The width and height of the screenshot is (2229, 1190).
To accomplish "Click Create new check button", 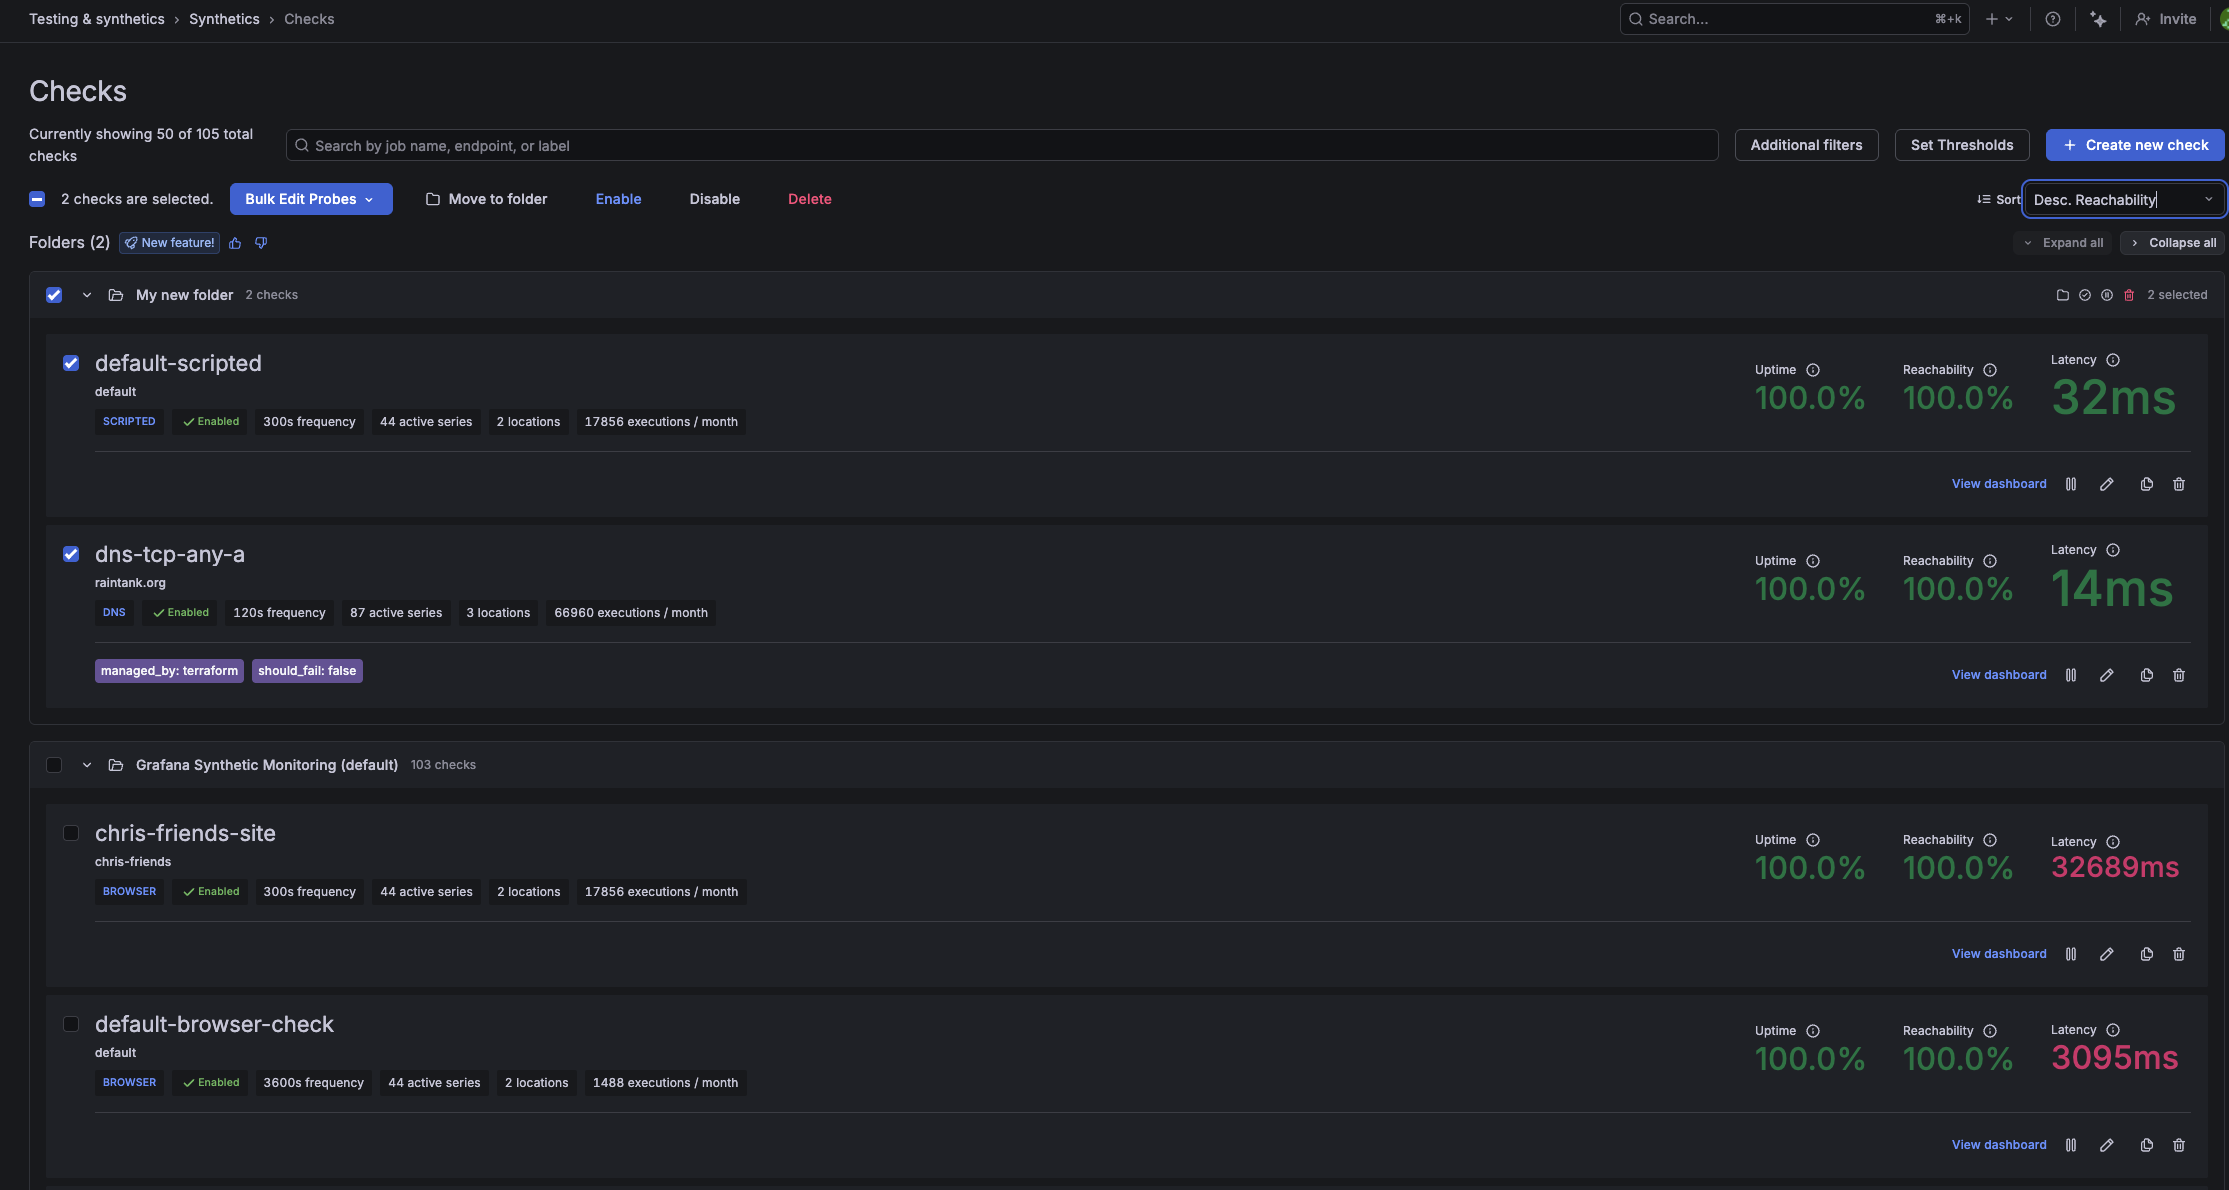I will point(2135,145).
